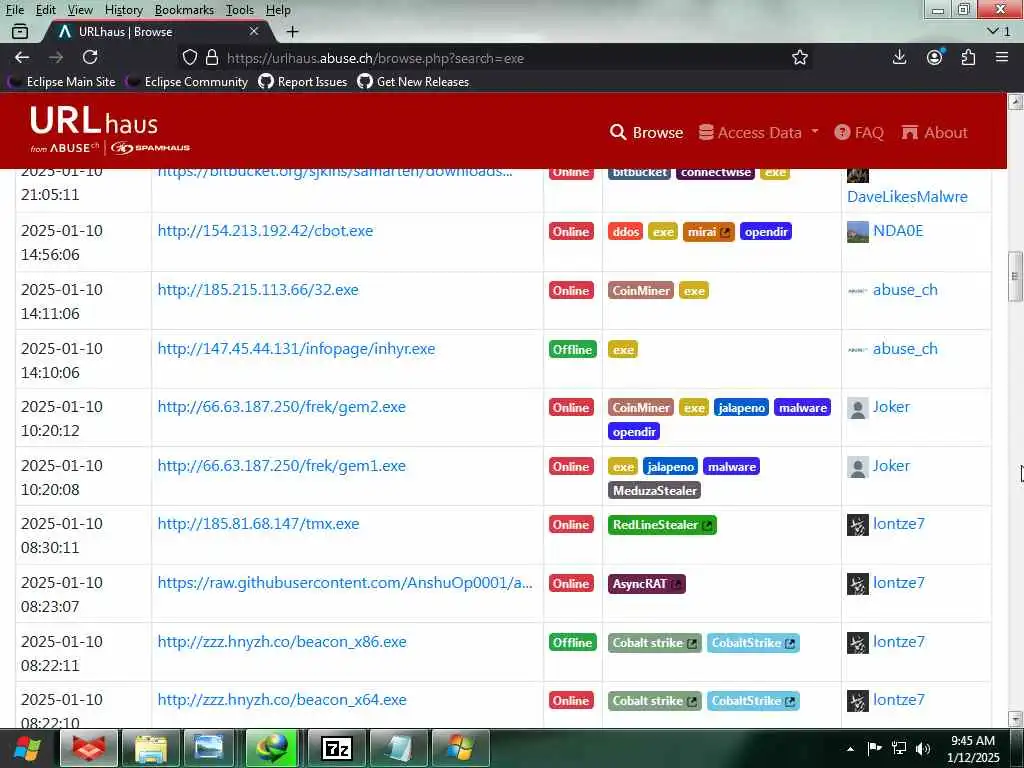Open Eclipse Main Site bookmark
Screen dimensions: 1024x768
click(x=62, y=82)
